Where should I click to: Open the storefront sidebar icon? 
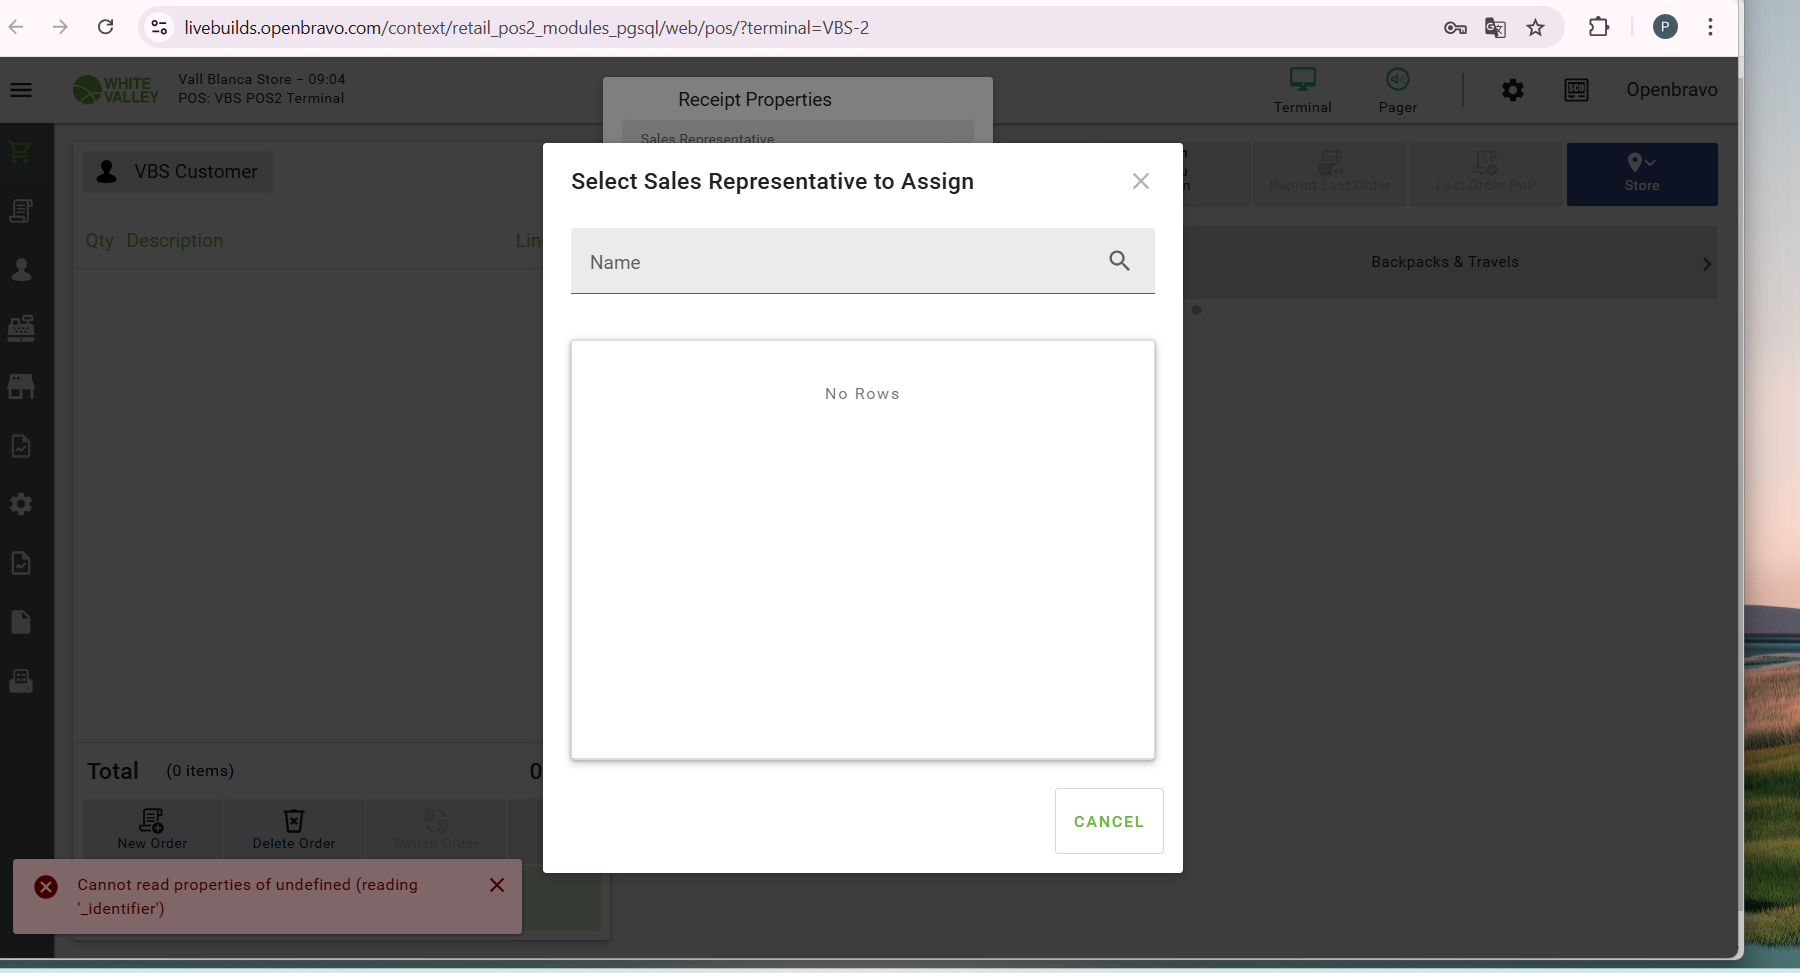coord(21,387)
